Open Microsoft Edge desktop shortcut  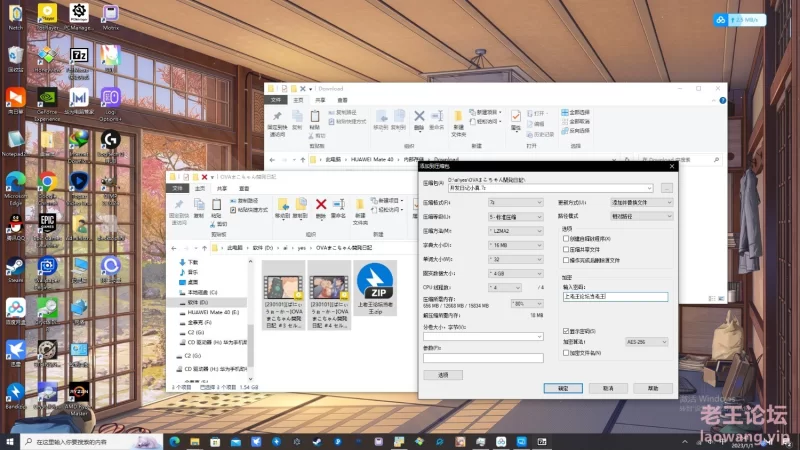tap(16, 187)
